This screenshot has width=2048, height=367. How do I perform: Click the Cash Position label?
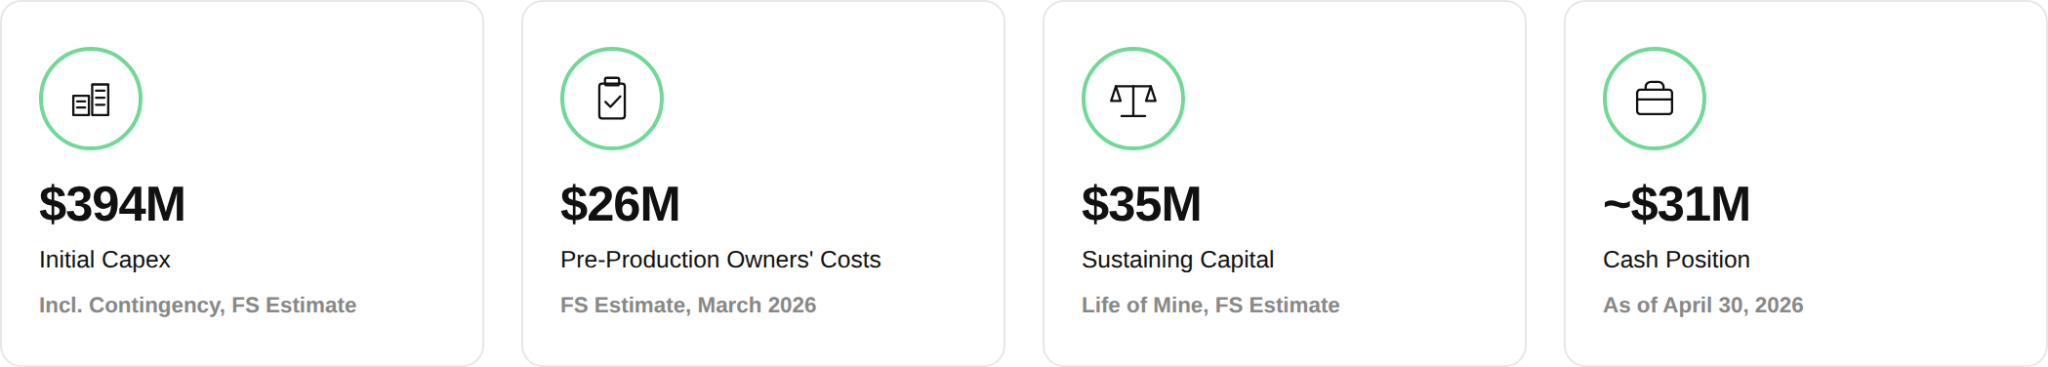(1677, 260)
